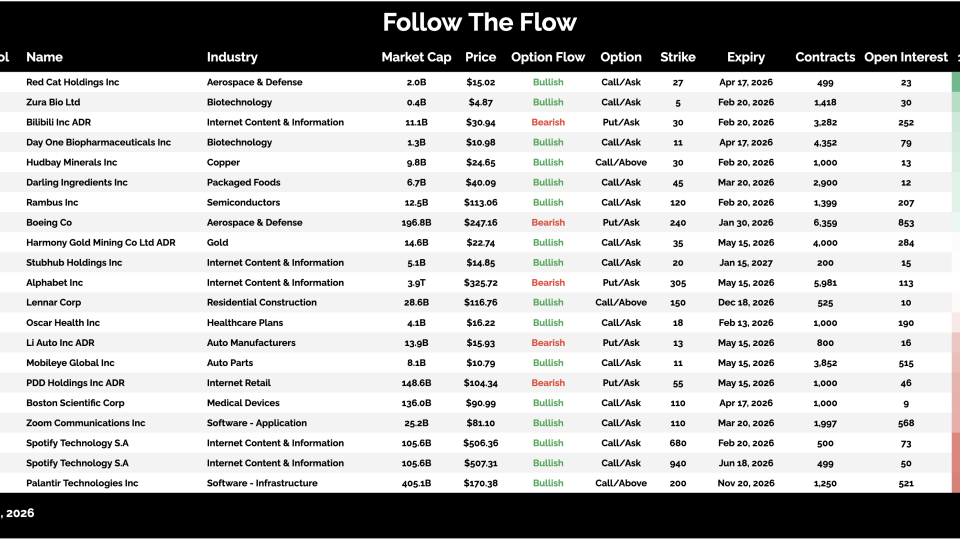Image resolution: width=960 pixels, height=540 pixels.
Task: Click the red color cell in Palantir row
Action: coord(955,483)
